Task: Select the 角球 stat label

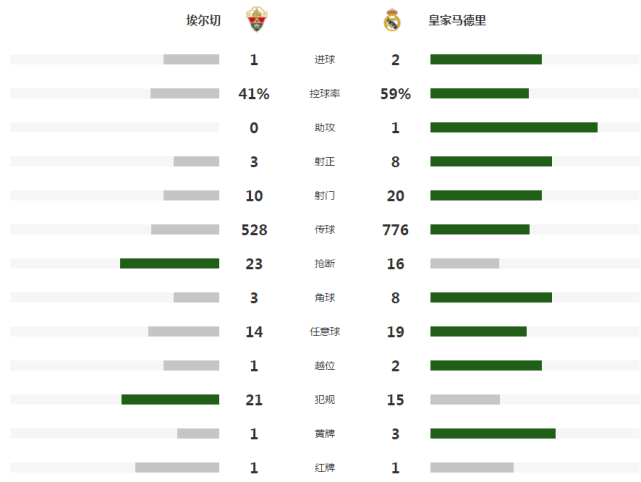Action: 325,298
